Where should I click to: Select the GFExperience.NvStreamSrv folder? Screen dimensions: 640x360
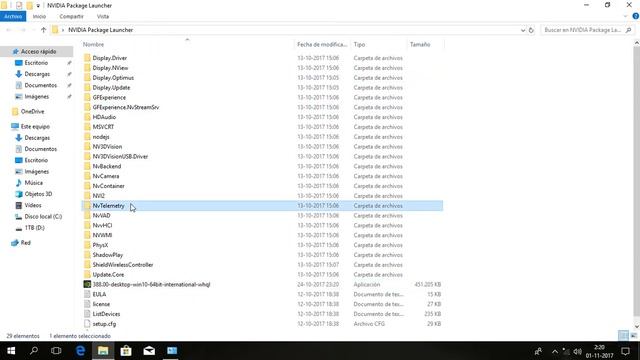click(x=126, y=107)
